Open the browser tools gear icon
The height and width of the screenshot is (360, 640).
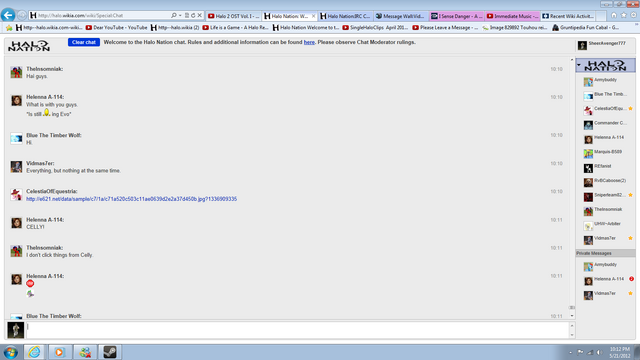[x=633, y=15]
